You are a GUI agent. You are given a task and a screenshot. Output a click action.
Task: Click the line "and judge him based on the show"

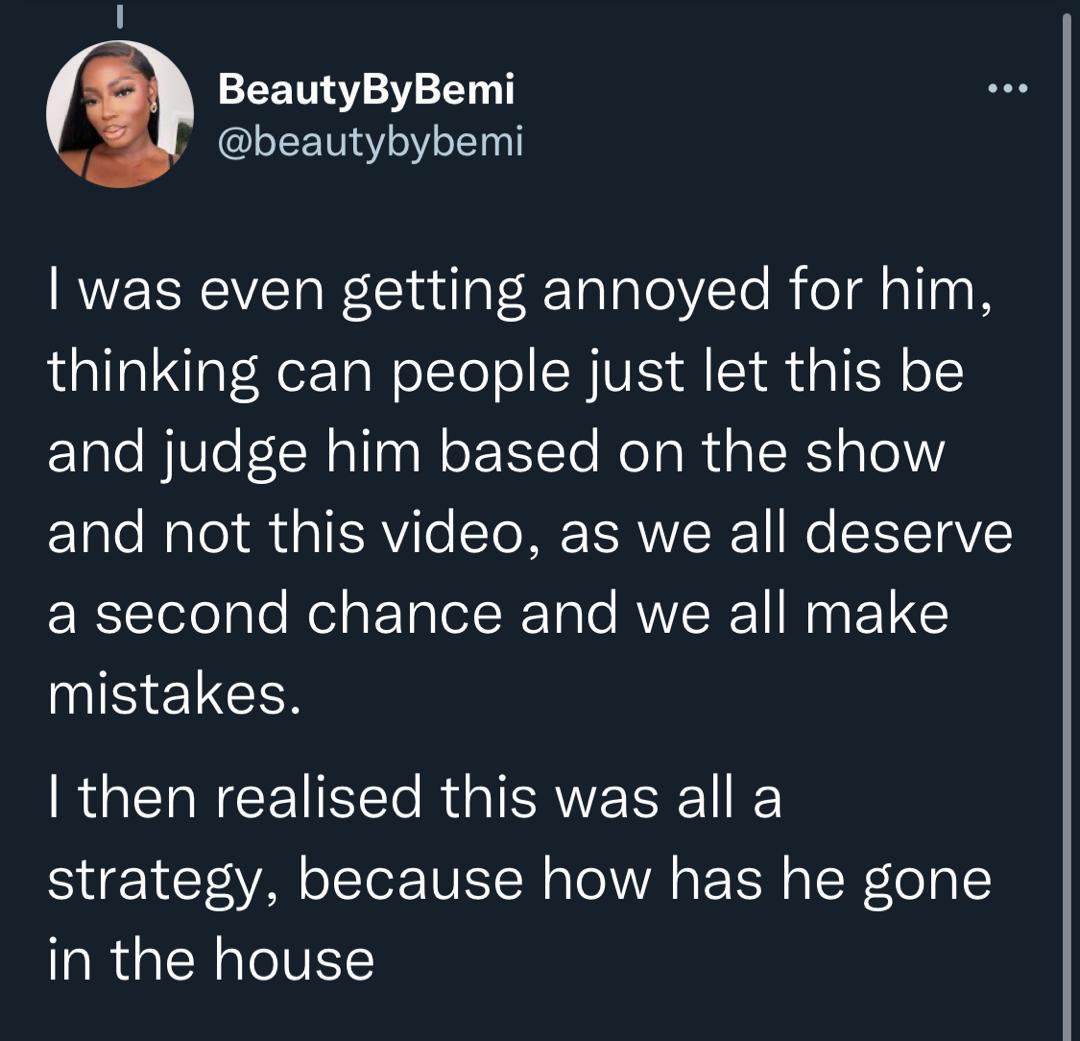[496, 453]
